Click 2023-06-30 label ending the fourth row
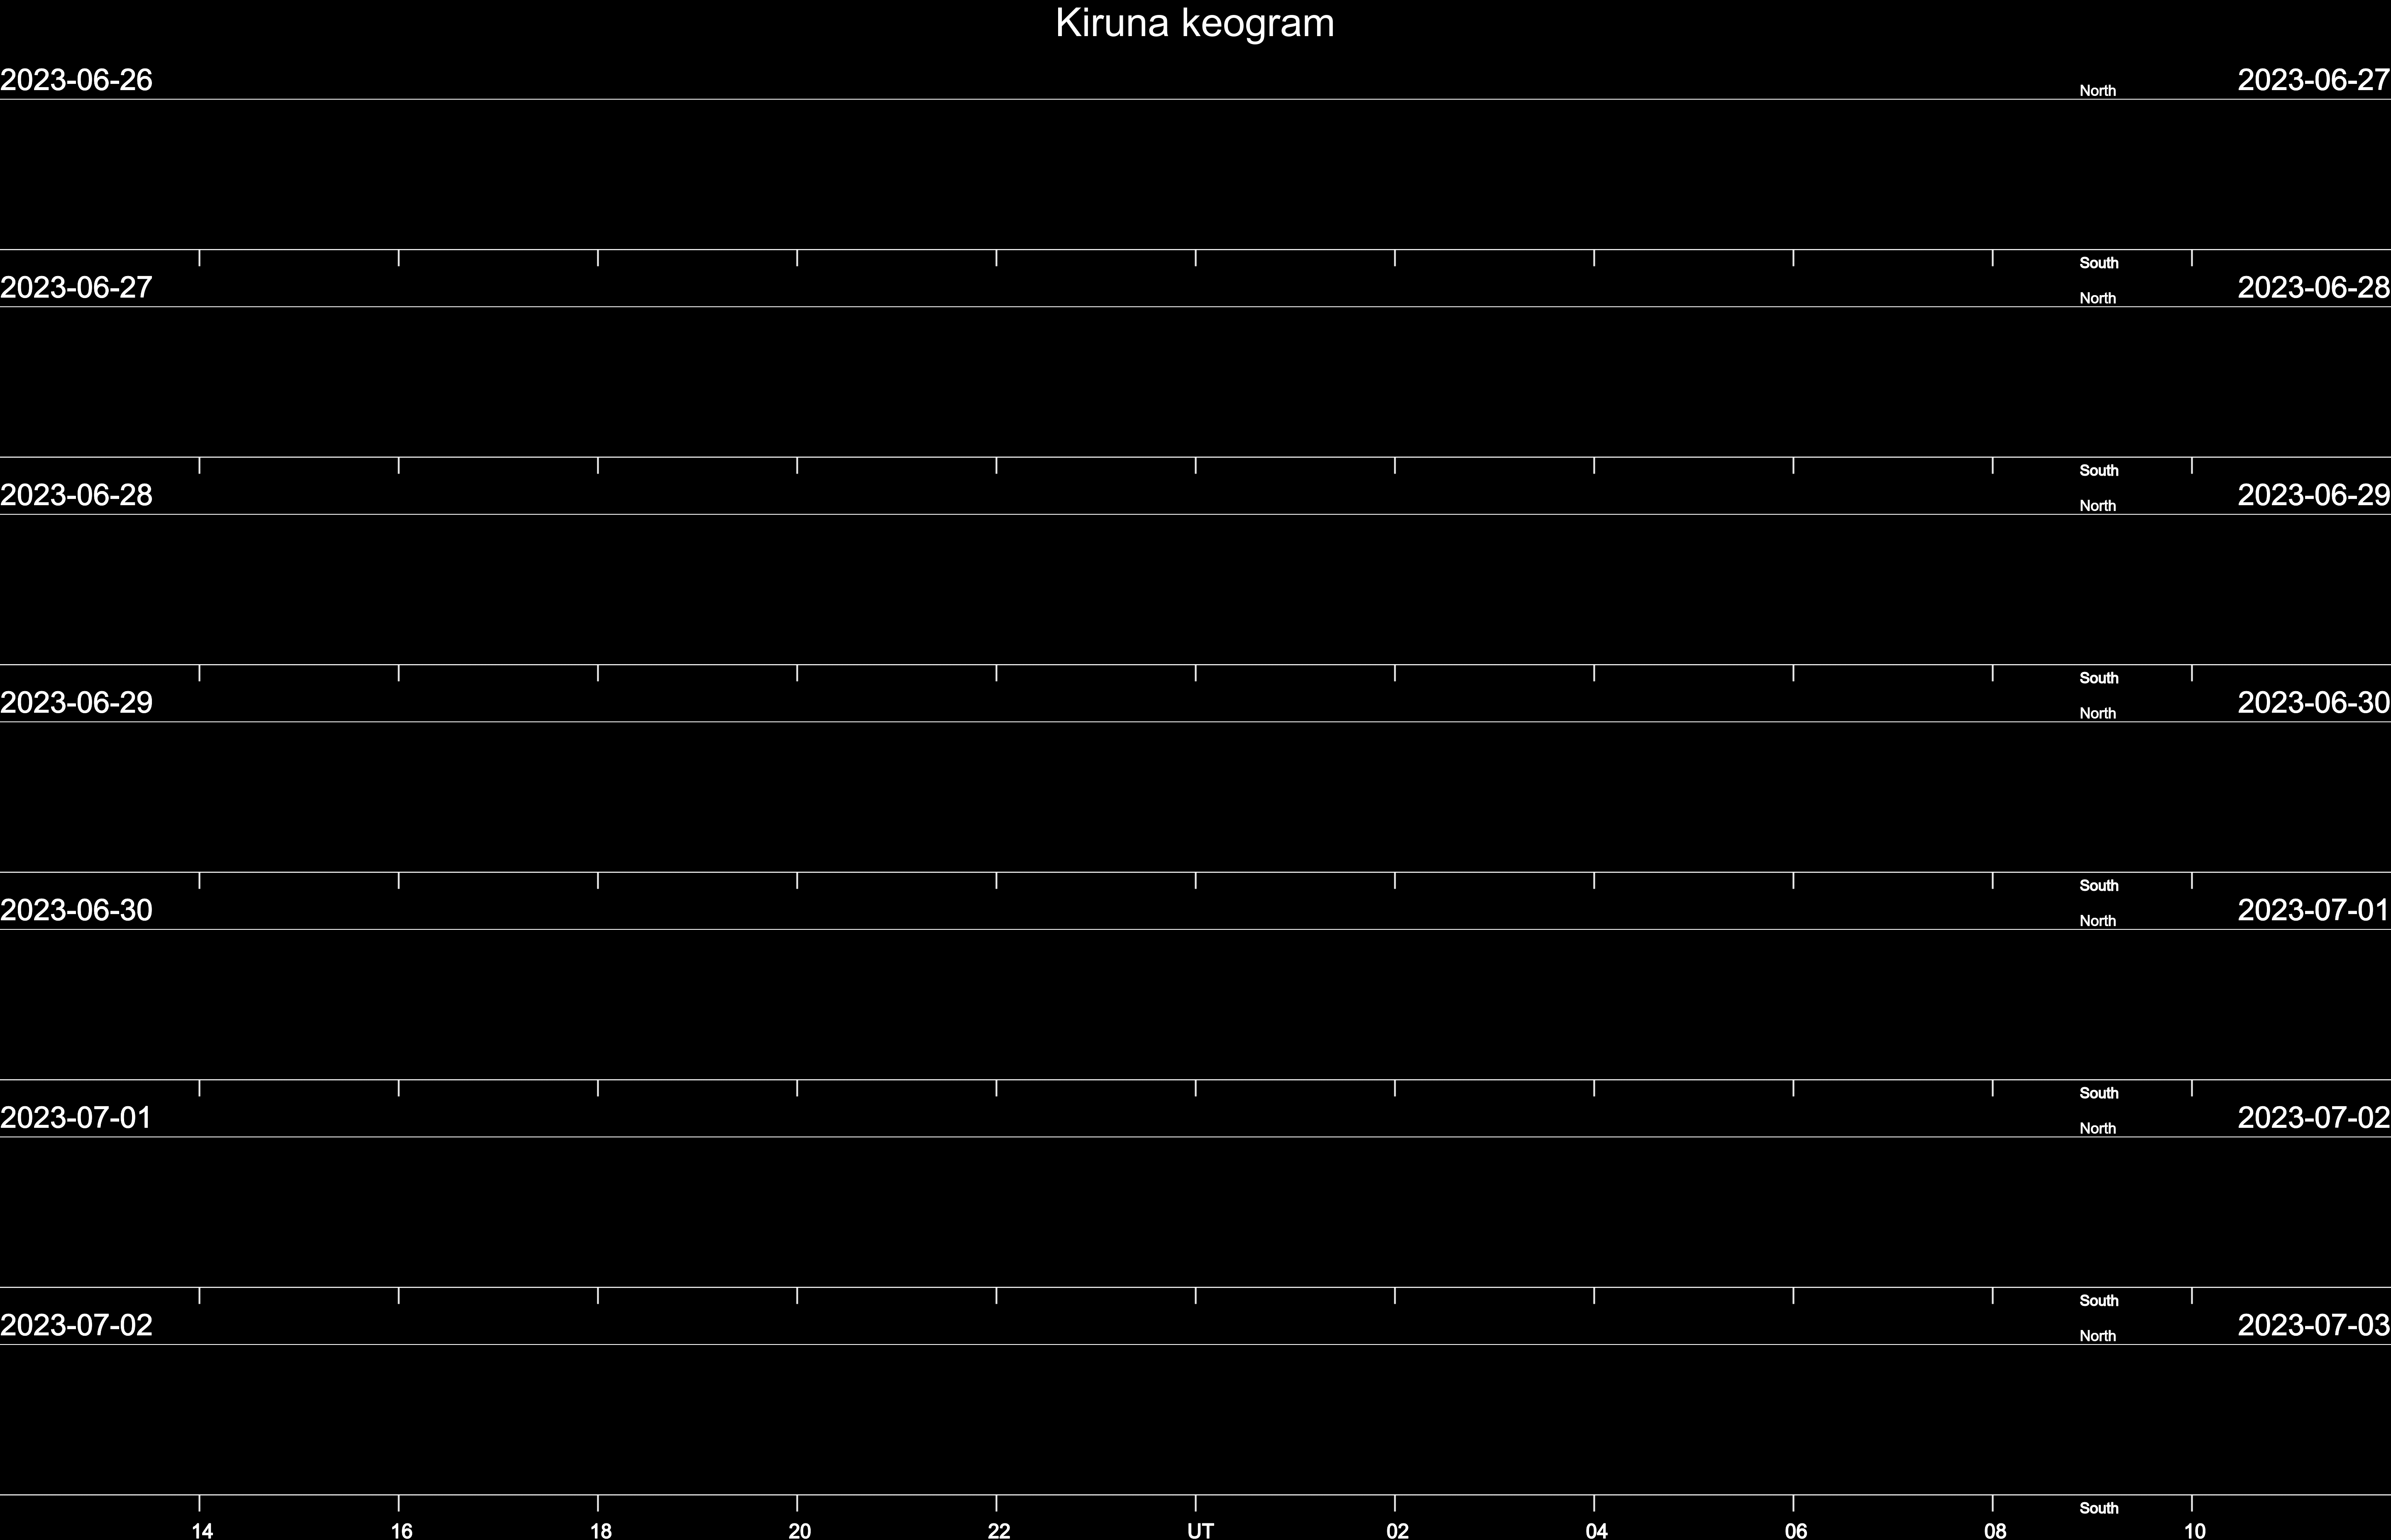Viewport: 2391px width, 1540px height. (x=2314, y=703)
